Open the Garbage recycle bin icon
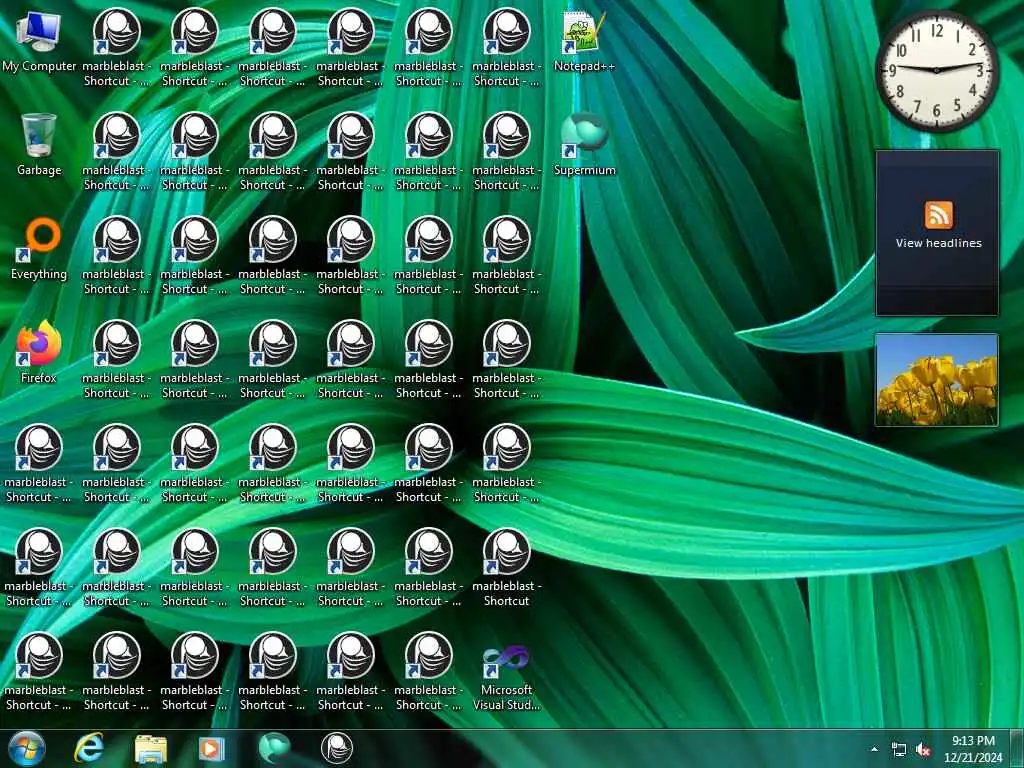This screenshot has width=1024, height=768. coord(39,145)
